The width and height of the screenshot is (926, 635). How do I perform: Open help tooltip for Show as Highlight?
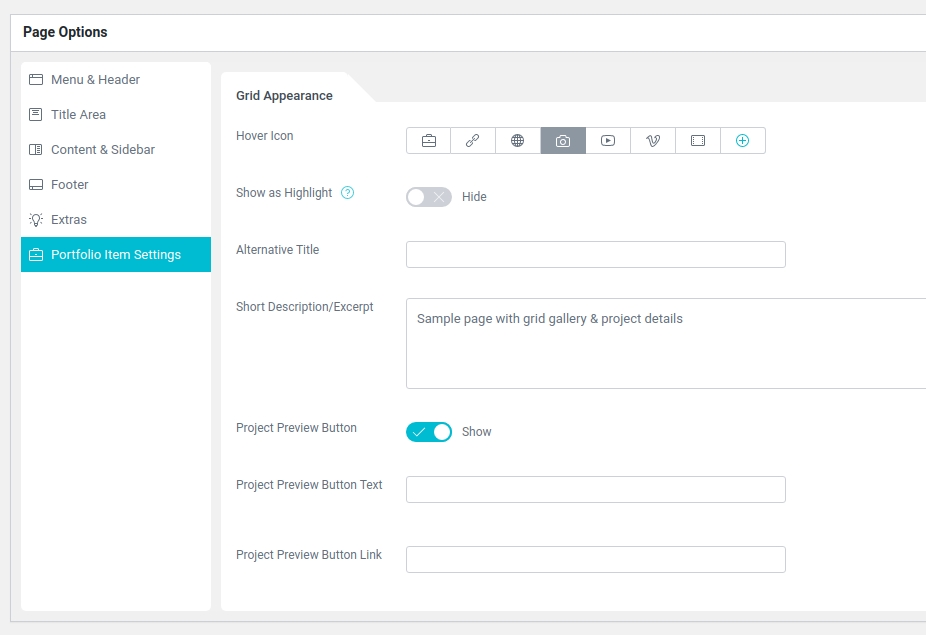(x=348, y=193)
